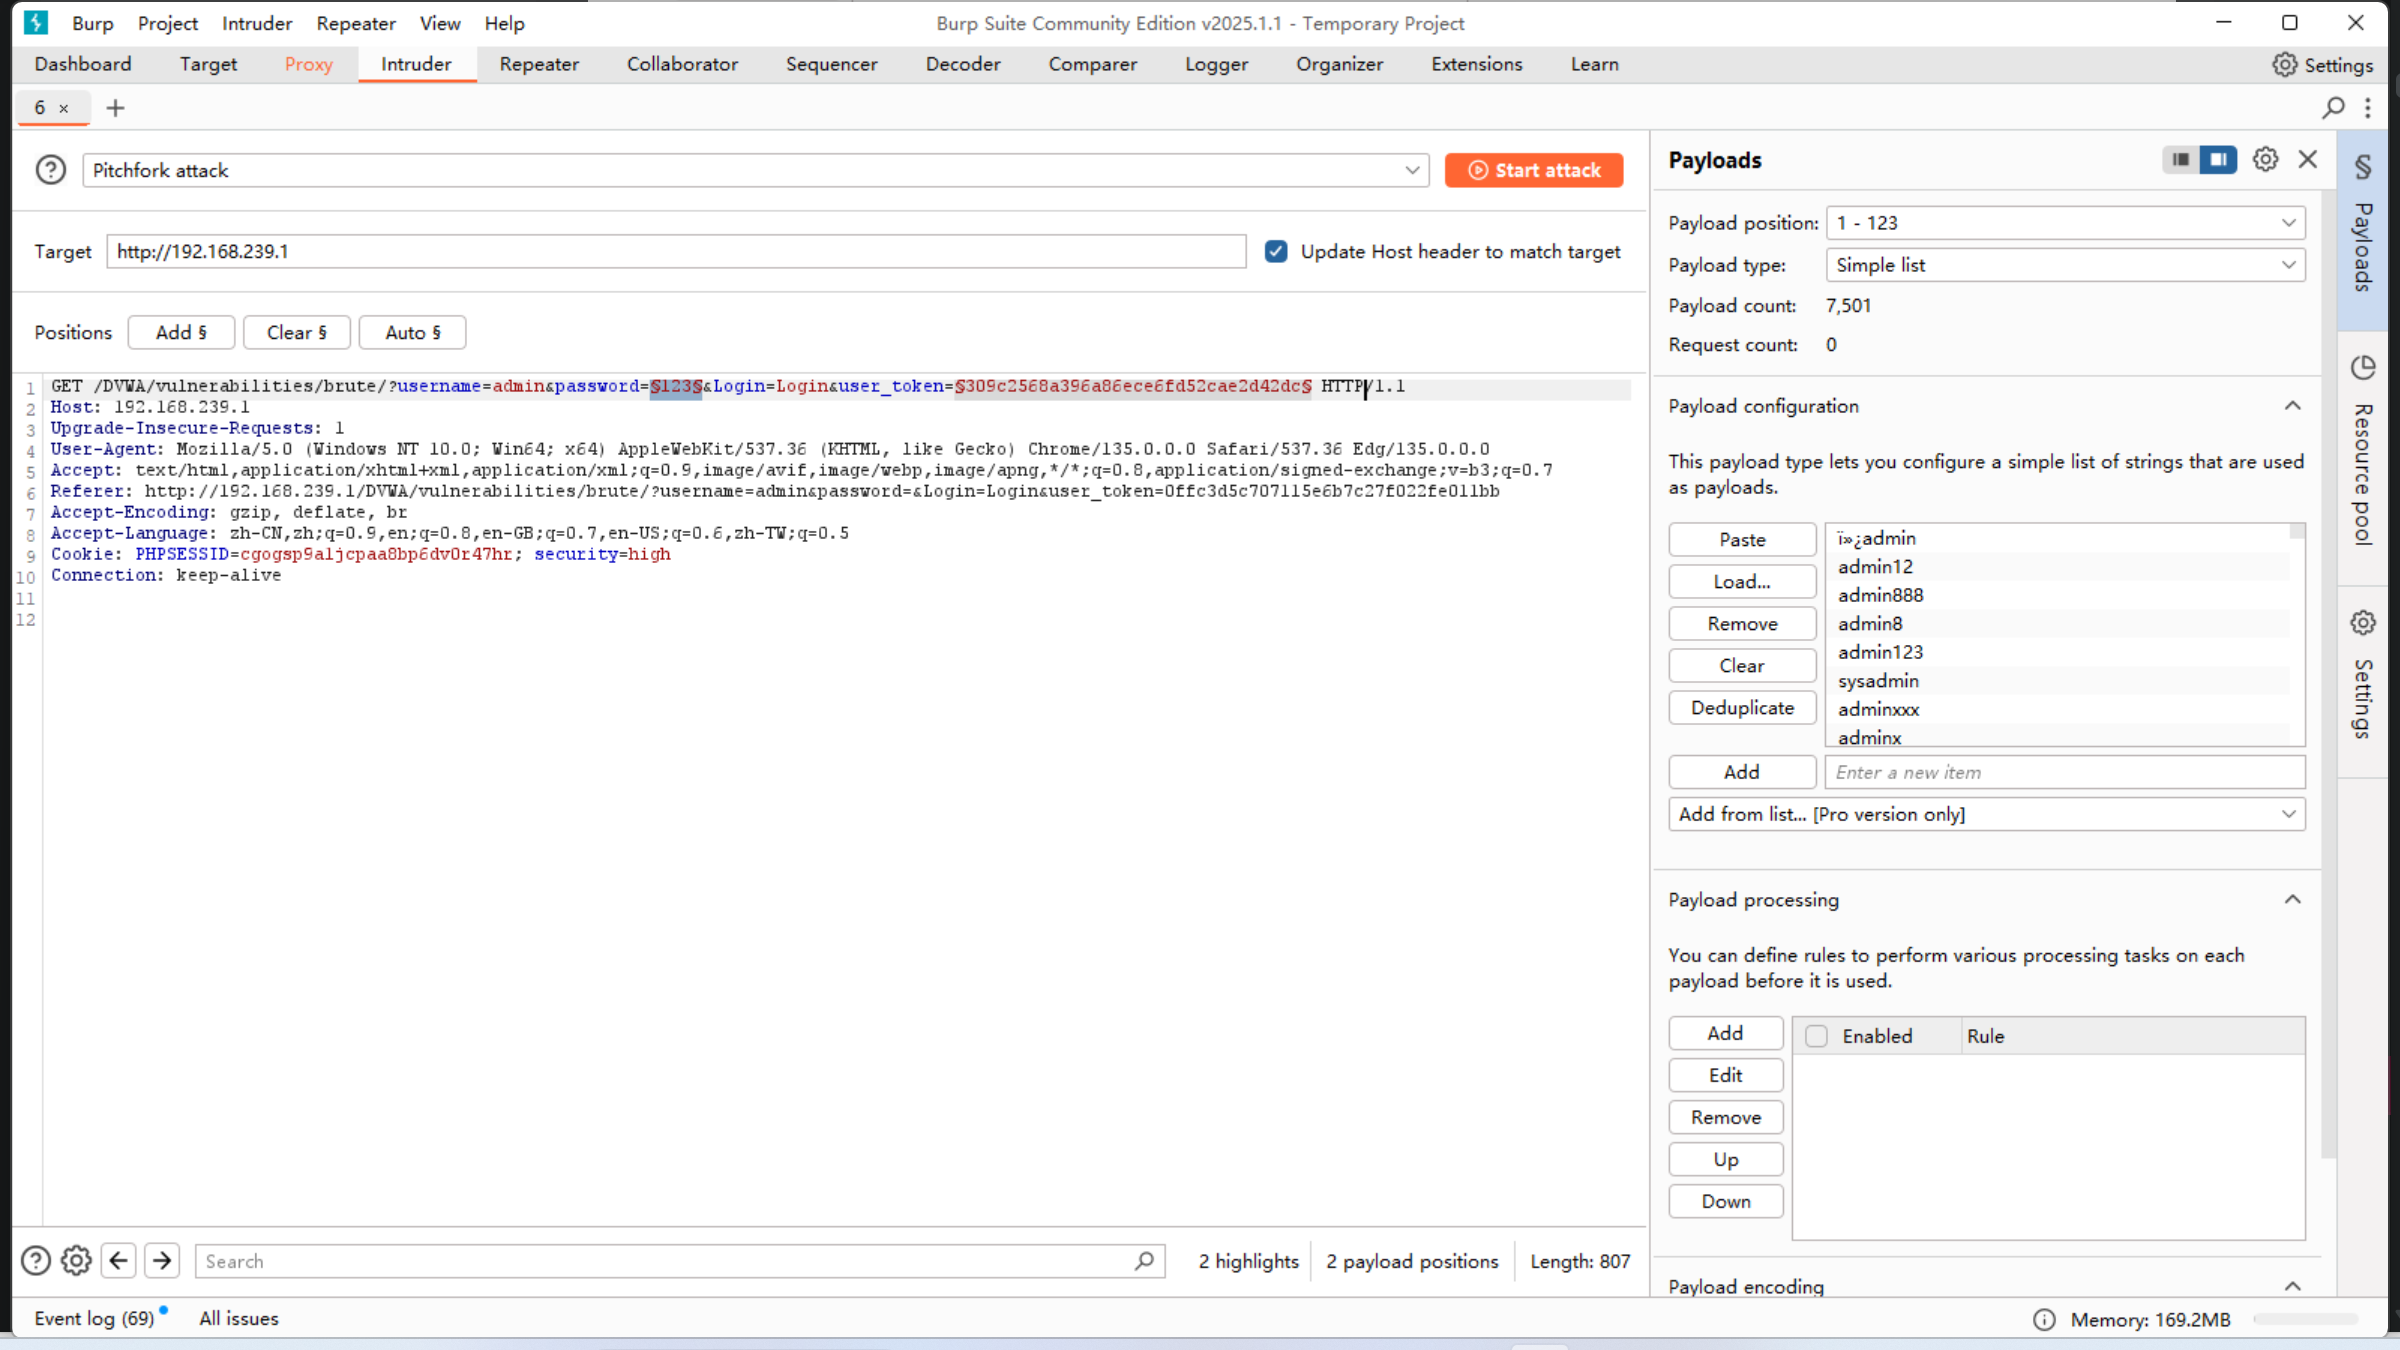Screen dimensions: 2400x1350
Task: Click the memory info icon
Action: click(2044, 1320)
